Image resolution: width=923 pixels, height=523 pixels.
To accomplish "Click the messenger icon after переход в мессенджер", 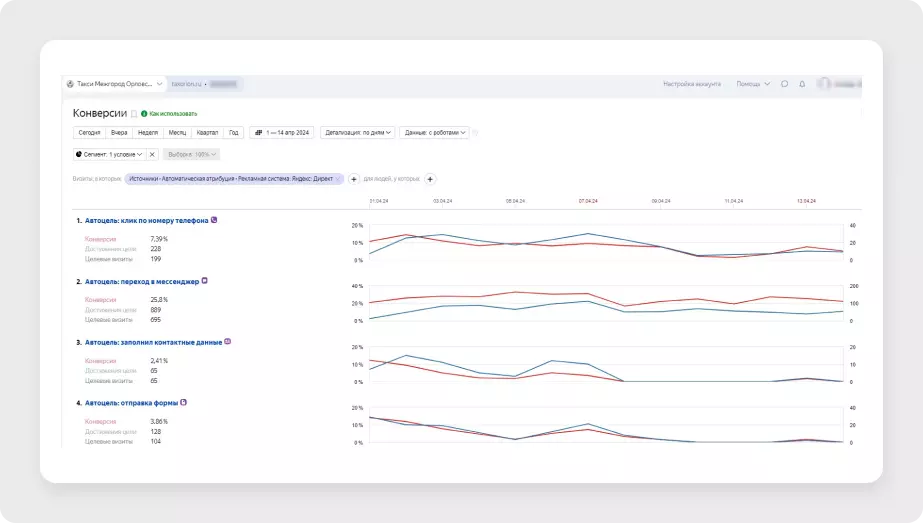I will click(205, 281).
